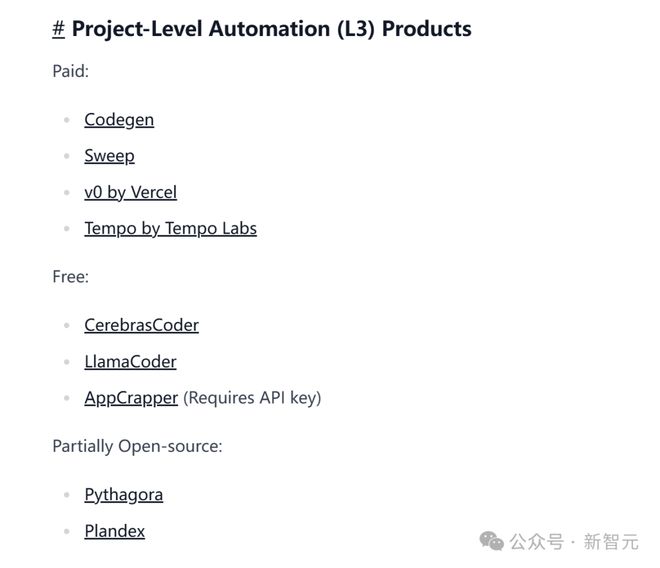660x568 pixels.
Task: Click the WeChat logo icon in the watermark
Action: (492, 541)
